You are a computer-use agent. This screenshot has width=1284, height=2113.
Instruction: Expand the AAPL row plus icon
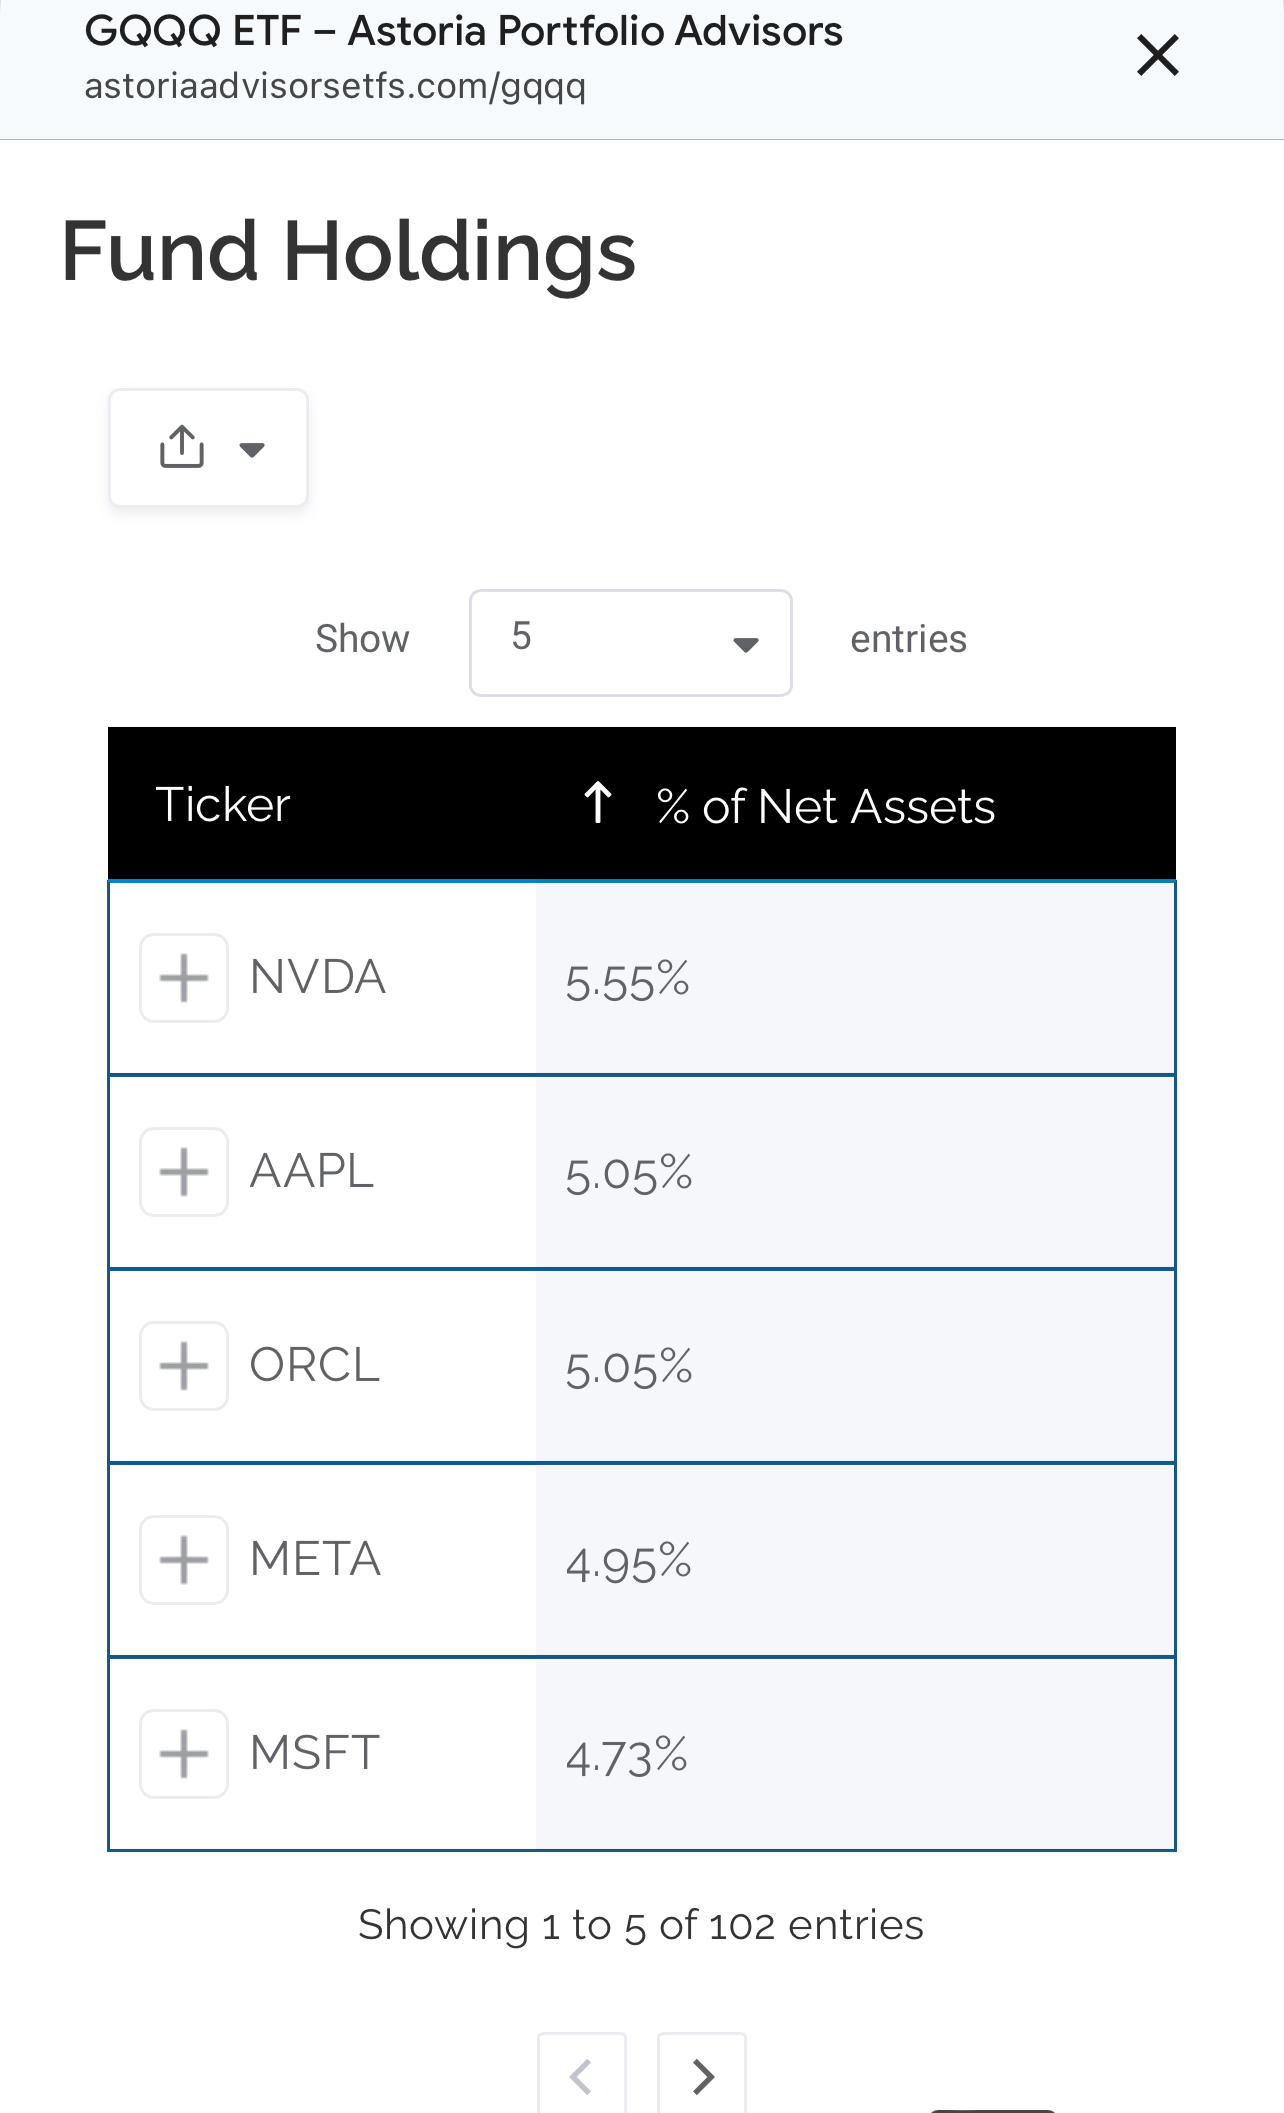click(184, 1172)
